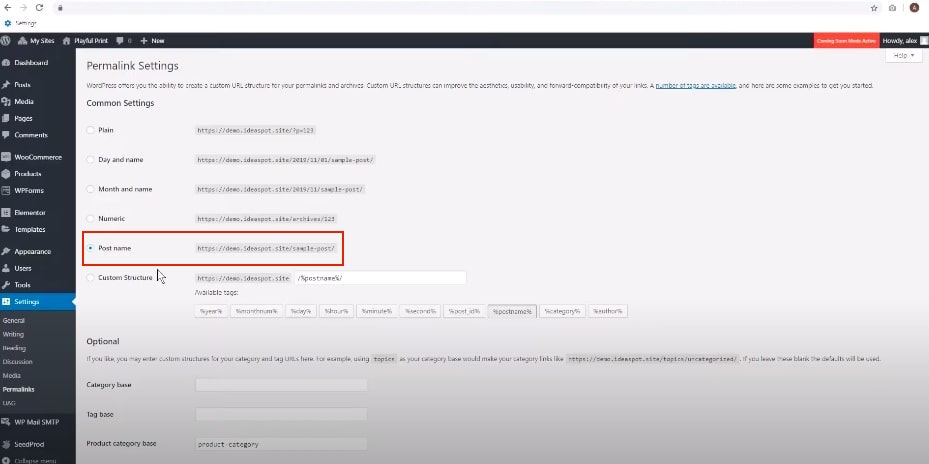
Task: Open the Dashboard sidebar icon
Action: click(6, 63)
